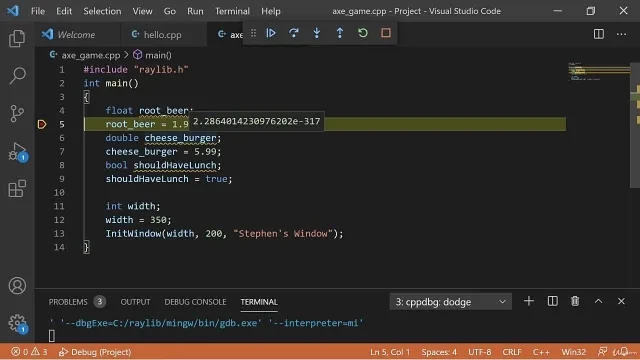The image size is (640, 360).
Task: Click the debug Step Over button
Action: click(293, 33)
